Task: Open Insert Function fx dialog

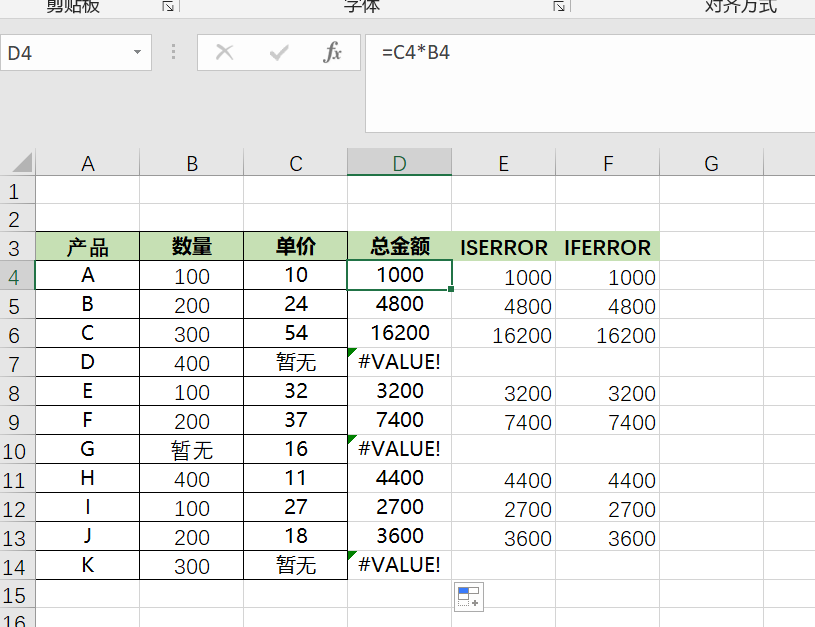Action: click(x=332, y=52)
